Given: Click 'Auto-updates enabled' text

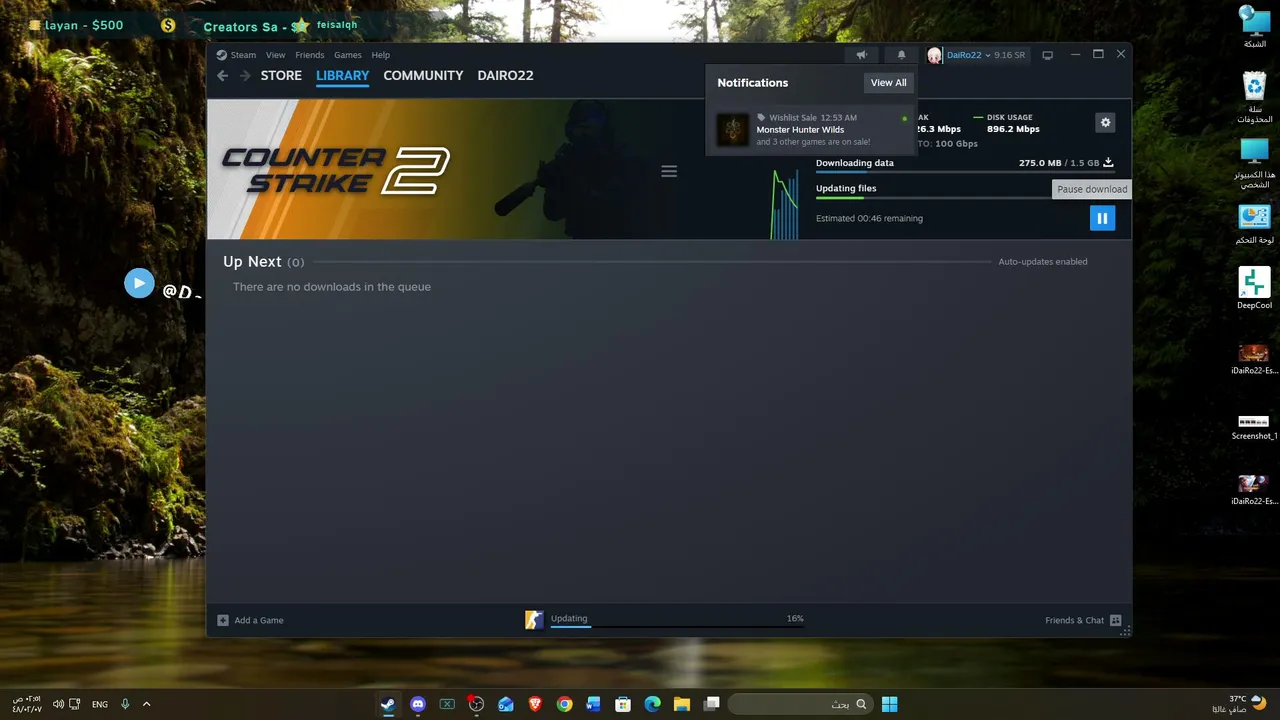Looking at the screenshot, I should pos(1042,262).
